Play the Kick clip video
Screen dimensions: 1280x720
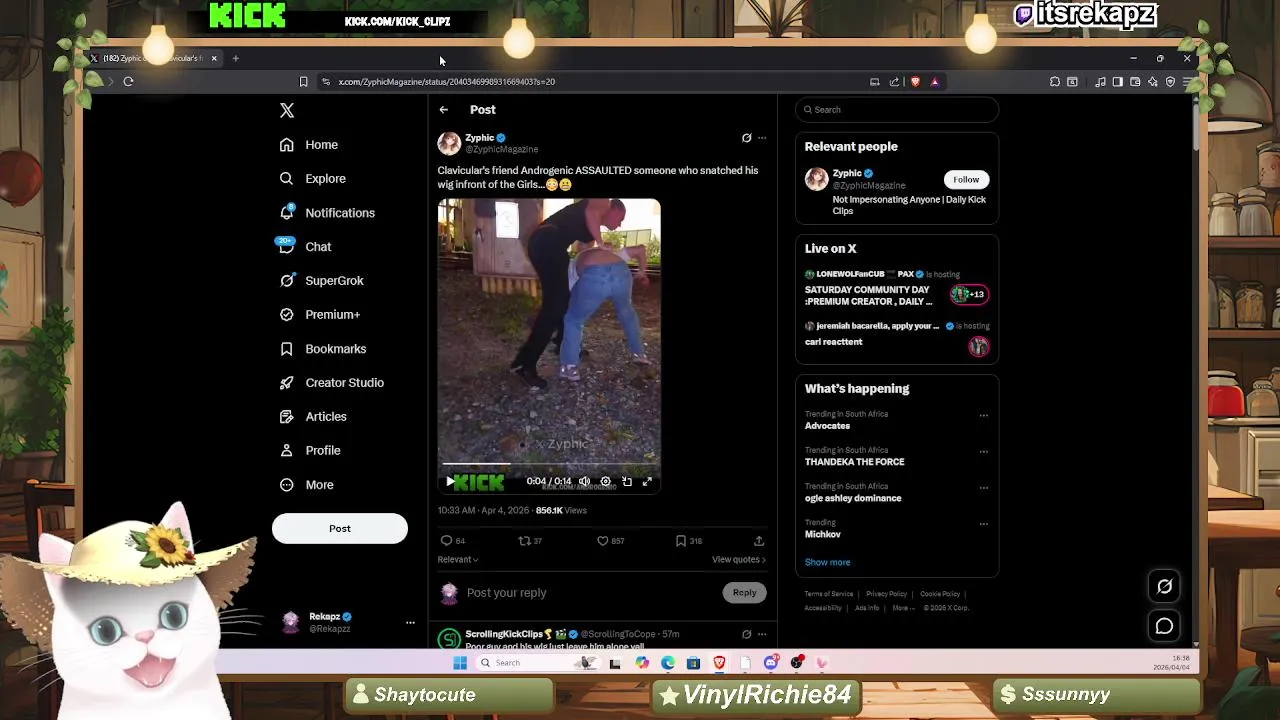(449, 482)
